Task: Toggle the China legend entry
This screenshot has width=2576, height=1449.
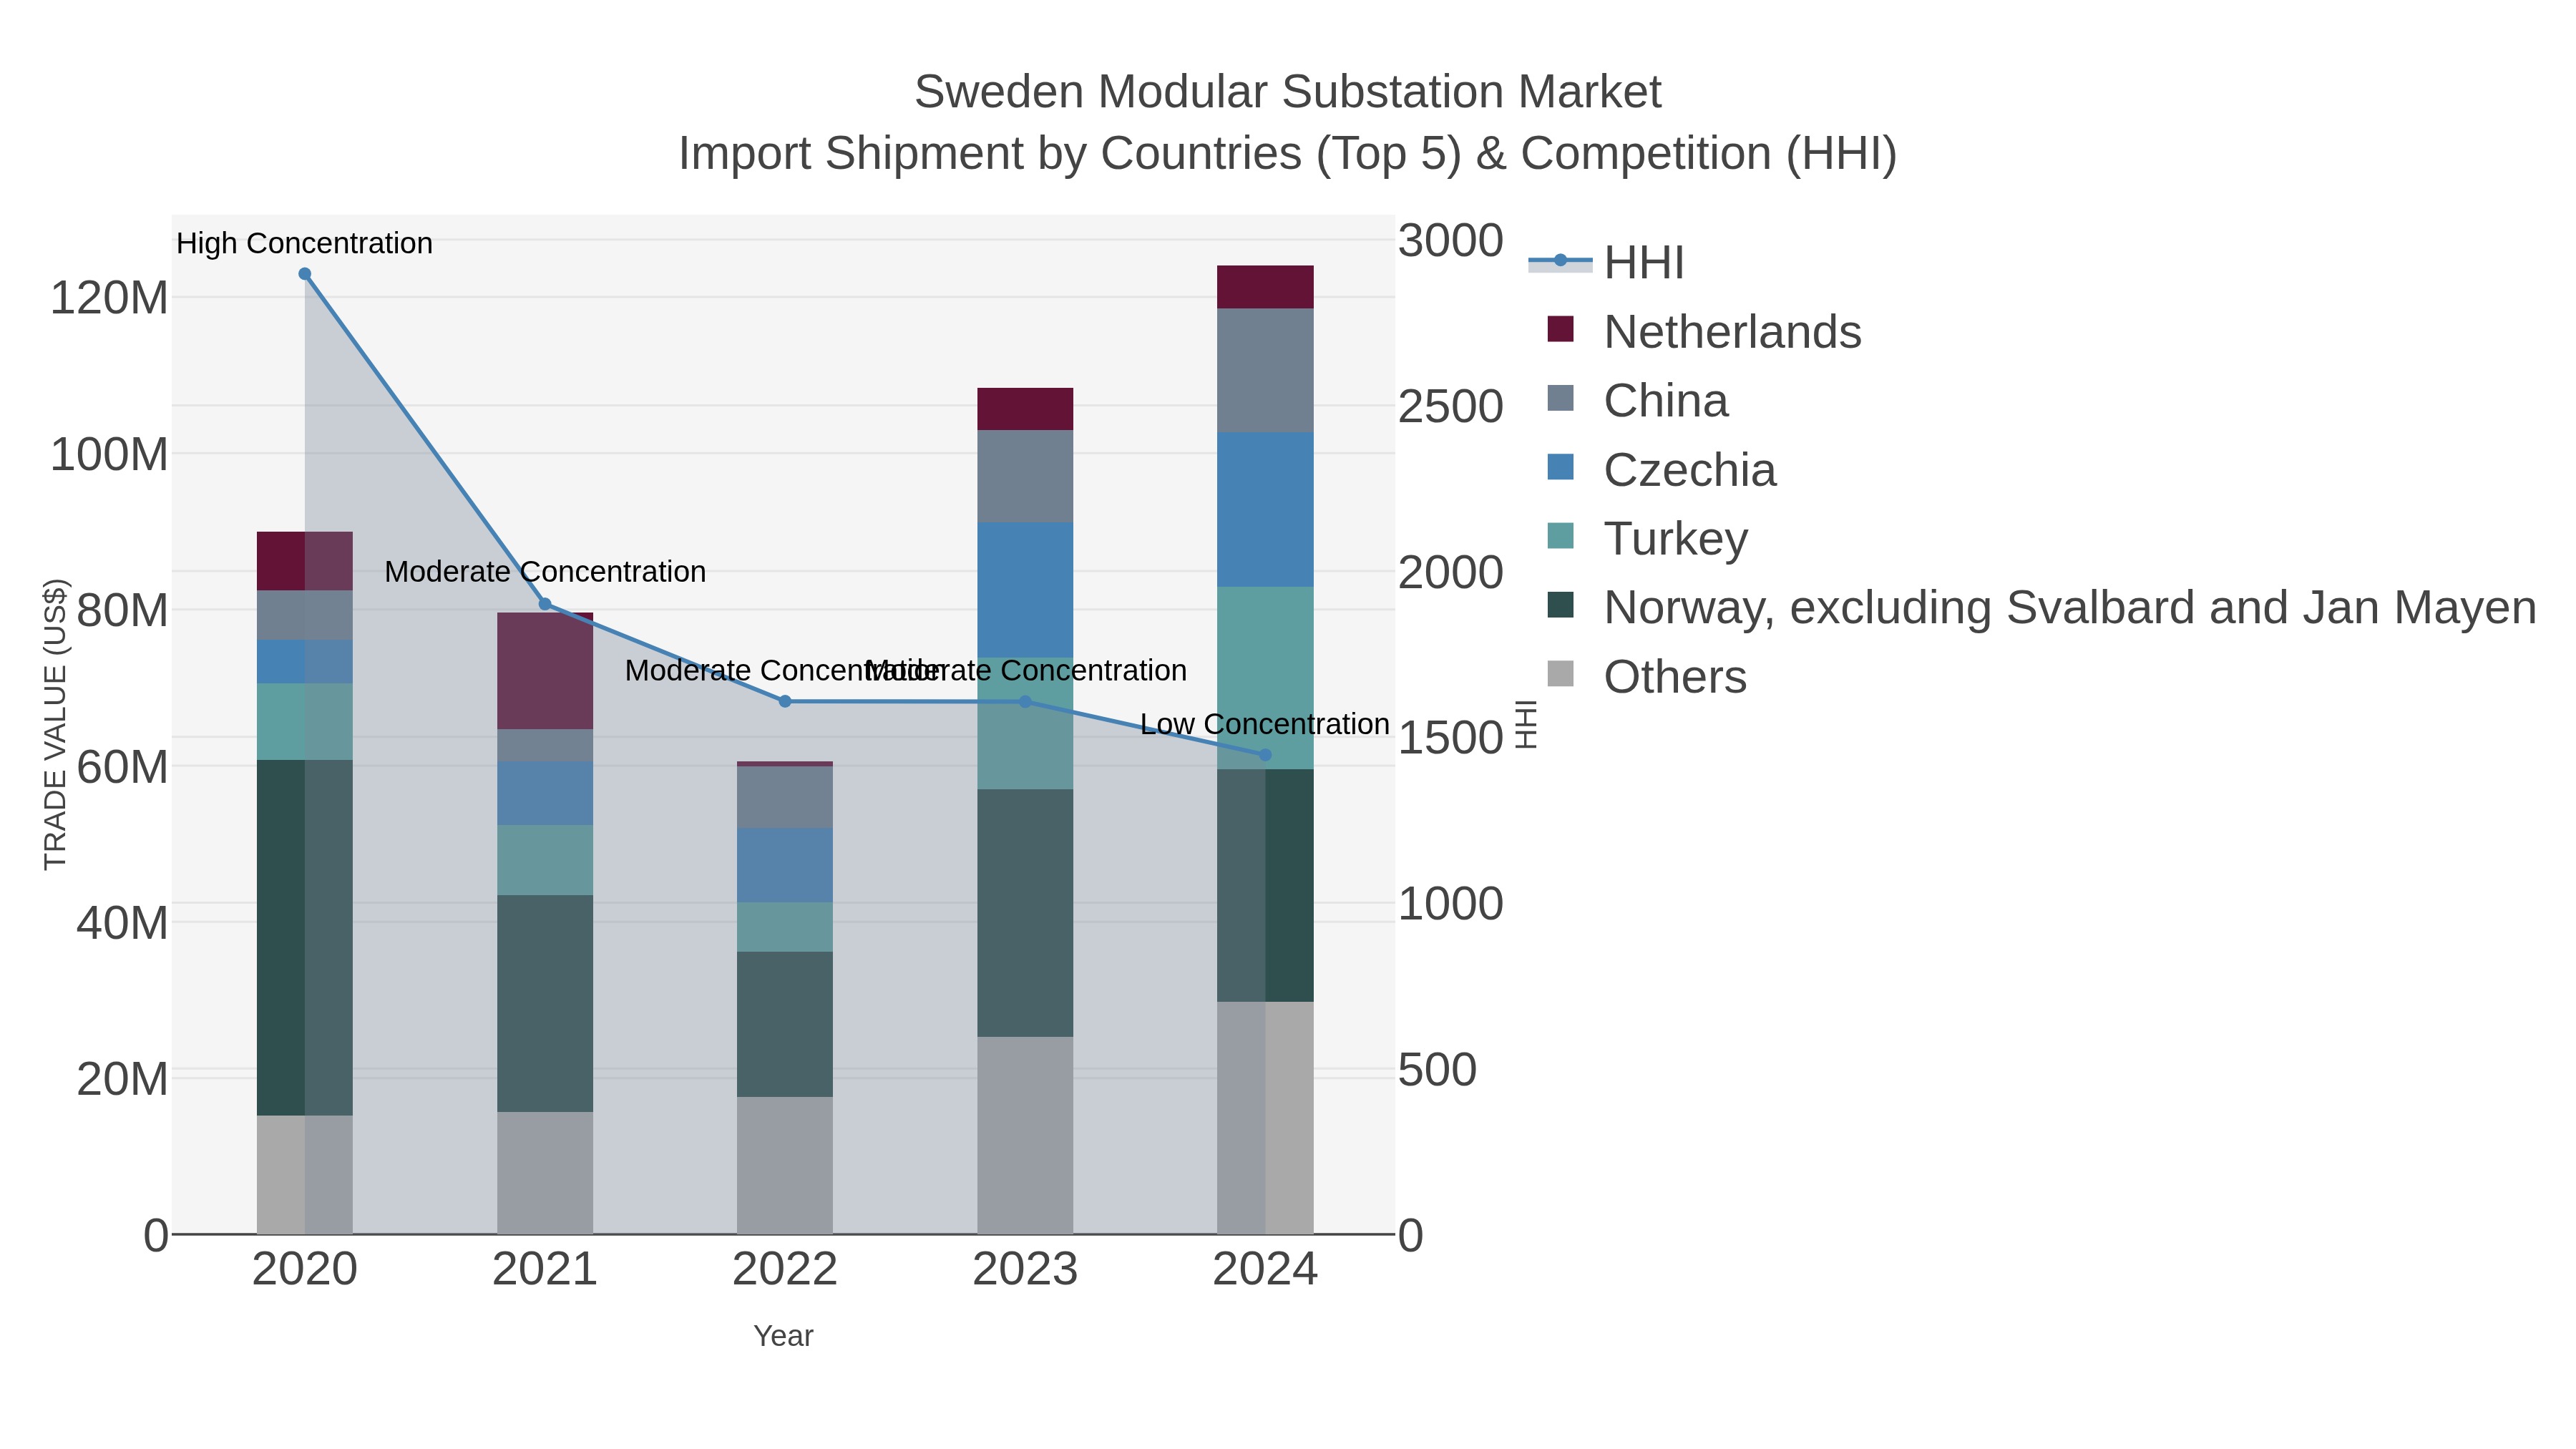Action: click(1637, 400)
